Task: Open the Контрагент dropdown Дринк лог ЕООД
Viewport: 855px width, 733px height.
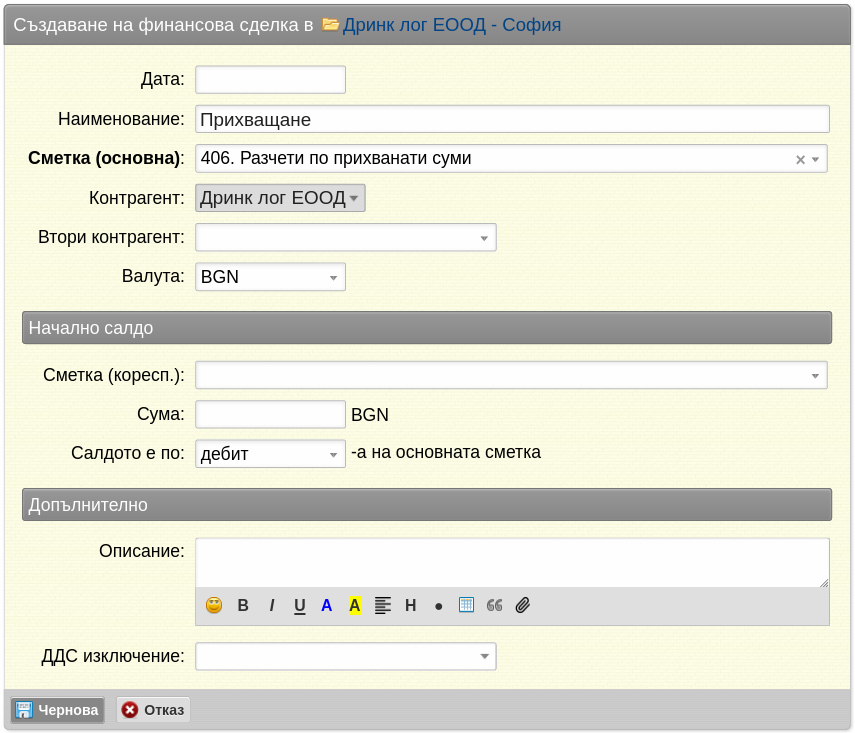Action: click(x=280, y=198)
